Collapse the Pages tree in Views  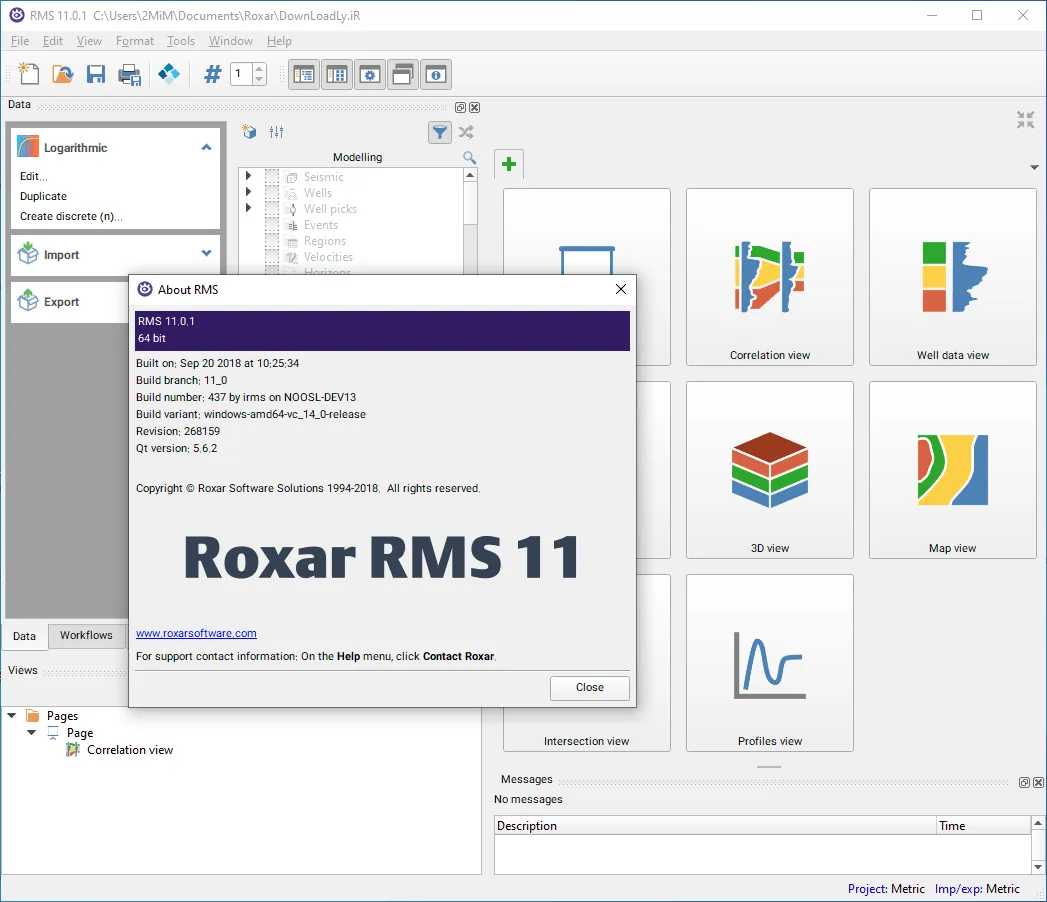[11, 715]
